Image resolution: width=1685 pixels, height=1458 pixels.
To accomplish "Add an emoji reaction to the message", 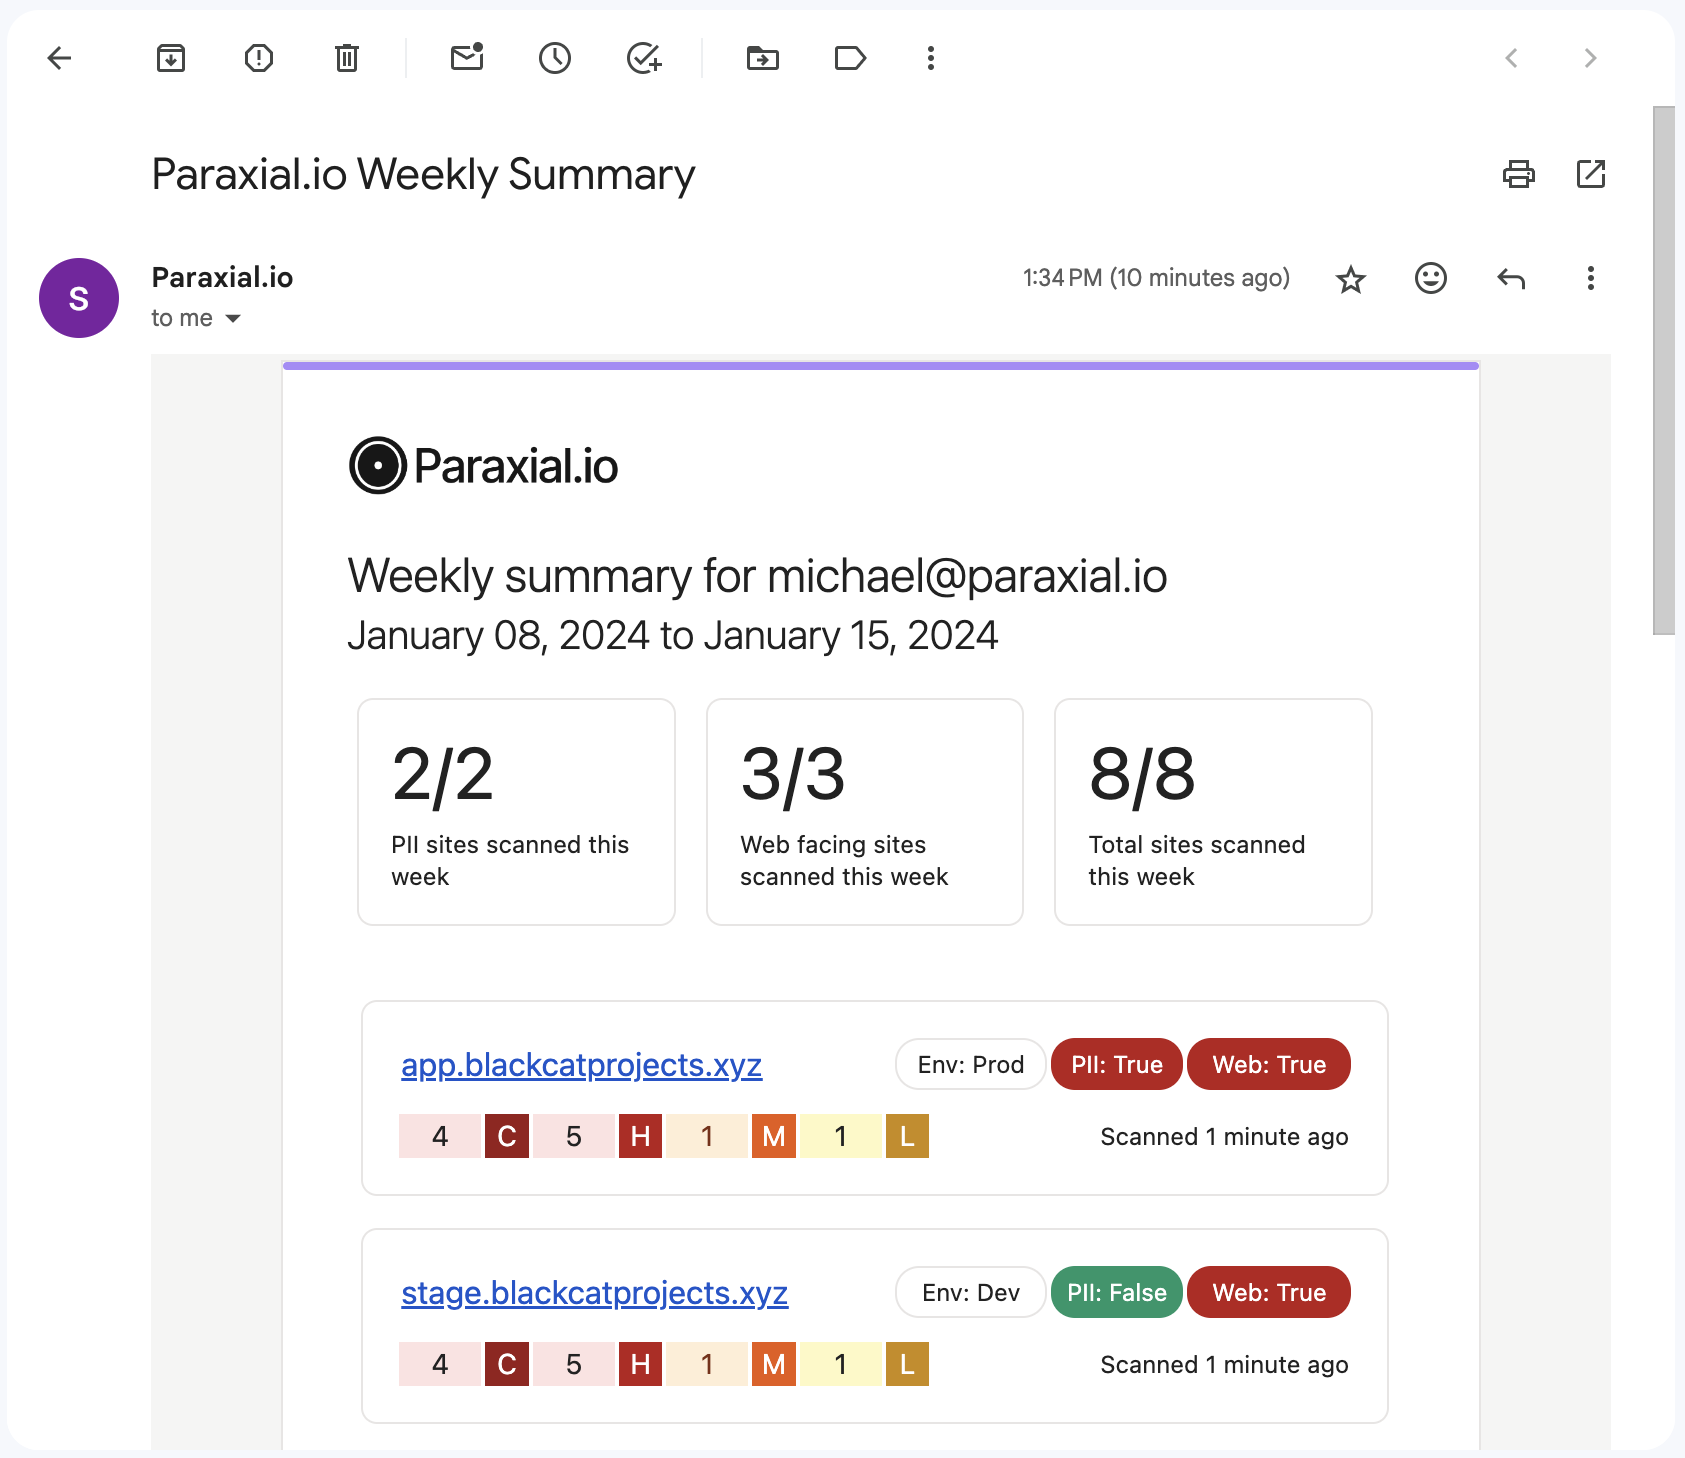I will [x=1431, y=278].
